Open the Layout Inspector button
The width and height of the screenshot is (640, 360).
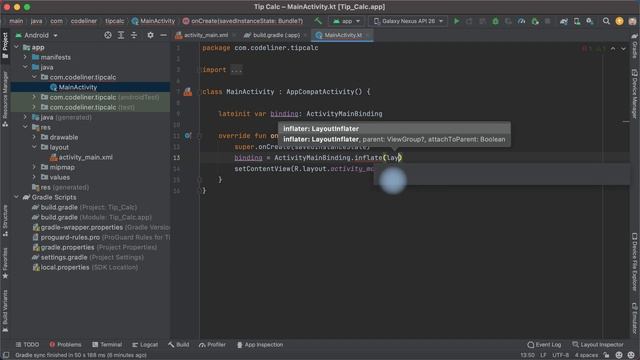pyautogui.click(x=598, y=344)
